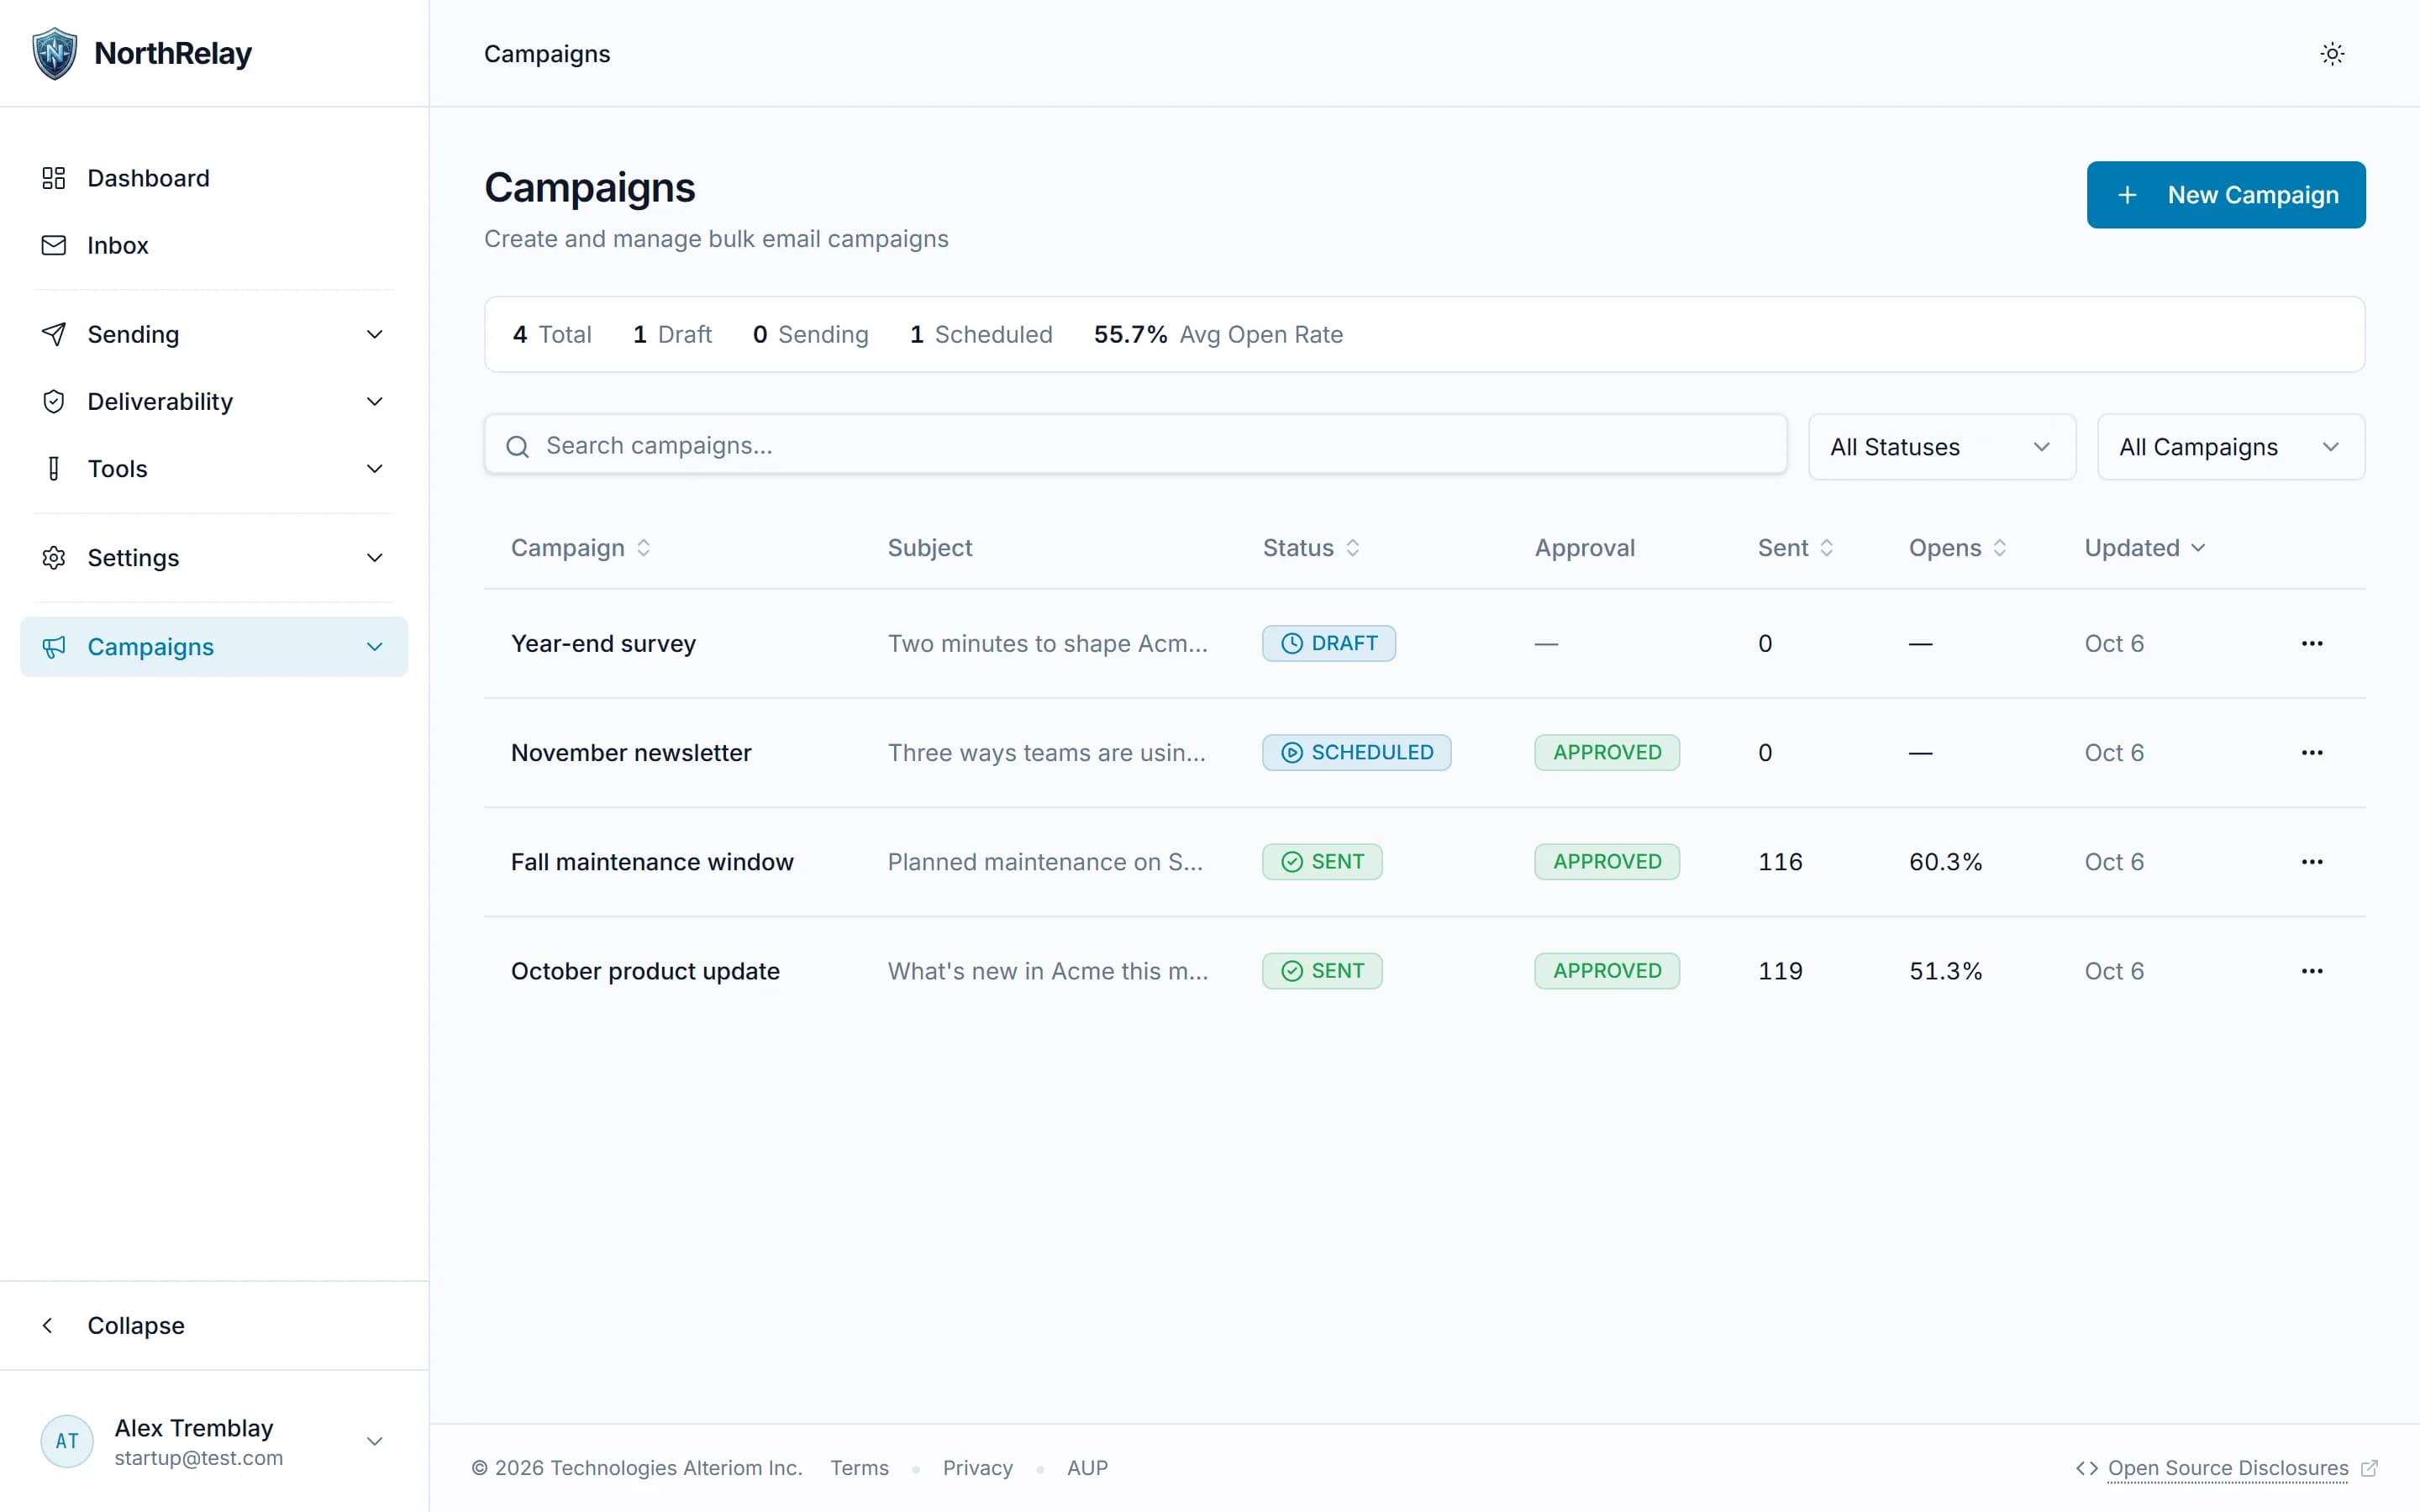Viewport: 2420px width, 1512px height.
Task: Focus the Search campaigns field
Action: point(1136,445)
